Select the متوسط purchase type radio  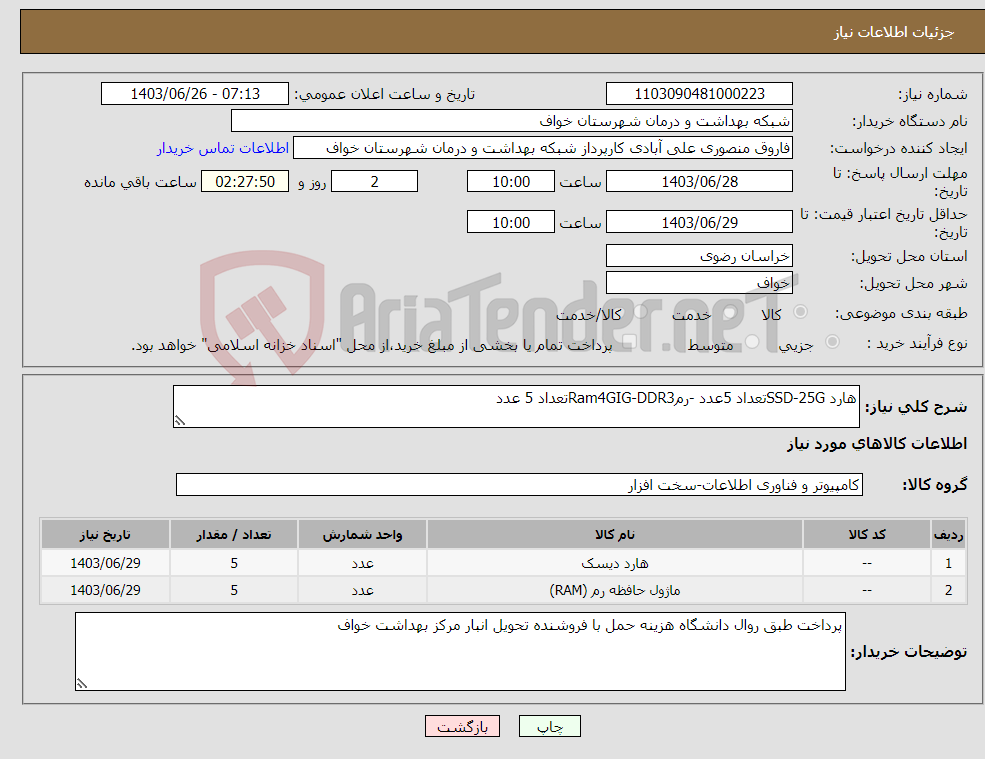(x=752, y=342)
